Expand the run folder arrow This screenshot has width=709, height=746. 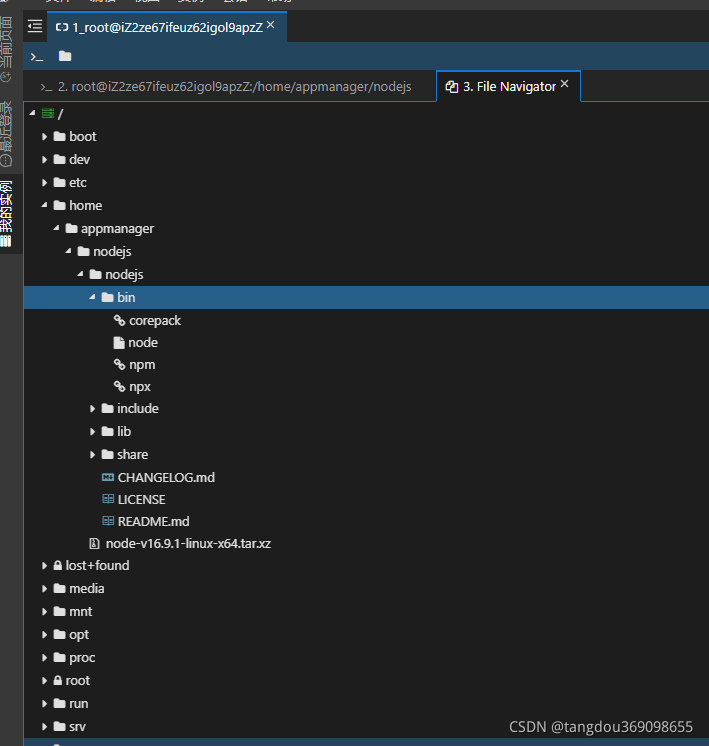tap(44, 704)
